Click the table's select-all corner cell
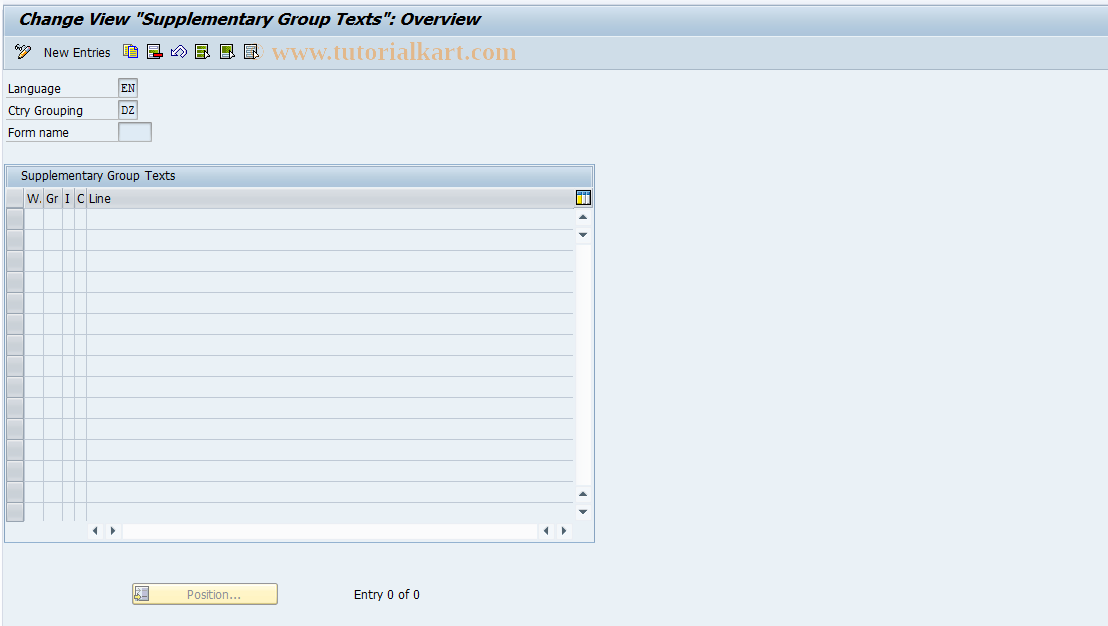 (15, 199)
